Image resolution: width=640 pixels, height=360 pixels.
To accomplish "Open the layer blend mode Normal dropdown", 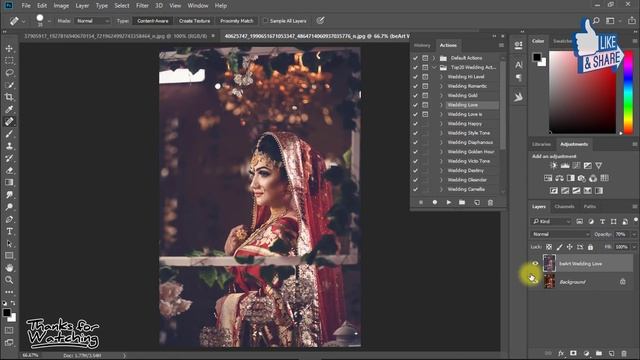I will 560,234.
